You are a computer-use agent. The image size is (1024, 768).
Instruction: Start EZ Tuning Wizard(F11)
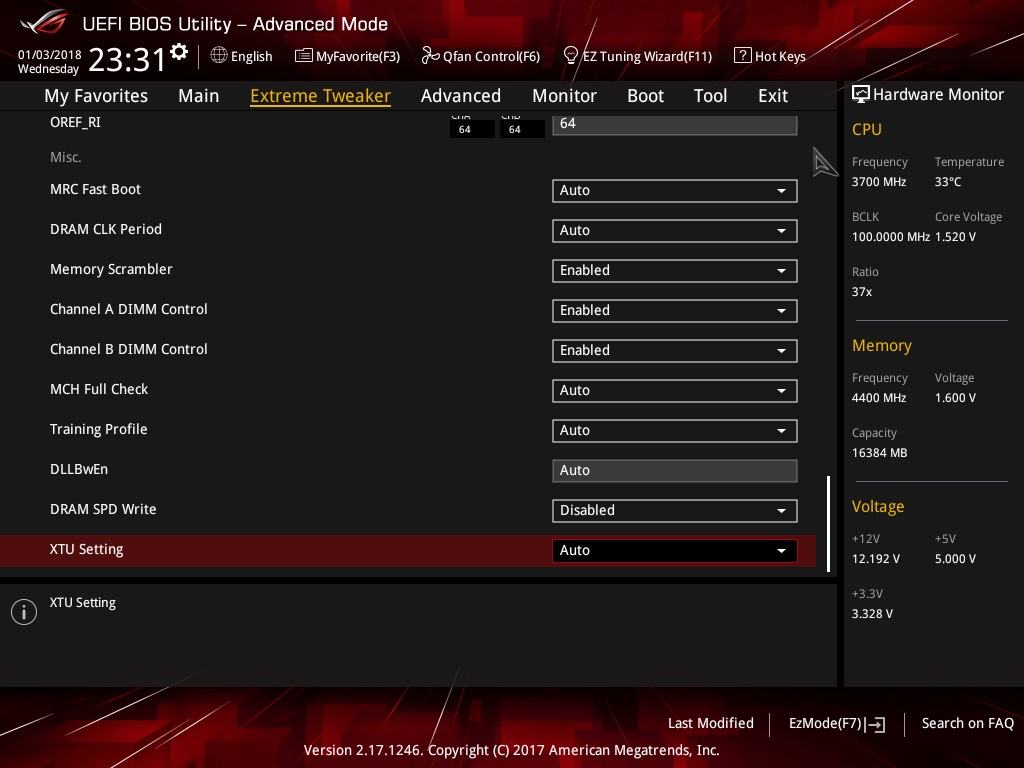click(637, 56)
